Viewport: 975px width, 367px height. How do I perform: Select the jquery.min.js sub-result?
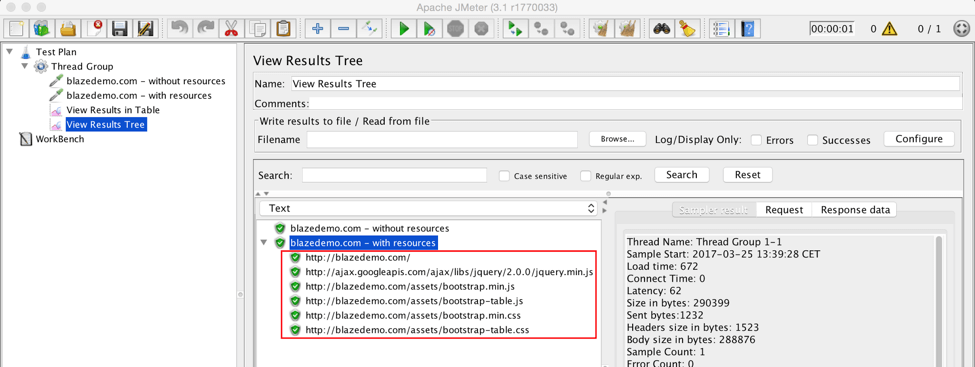click(x=450, y=272)
